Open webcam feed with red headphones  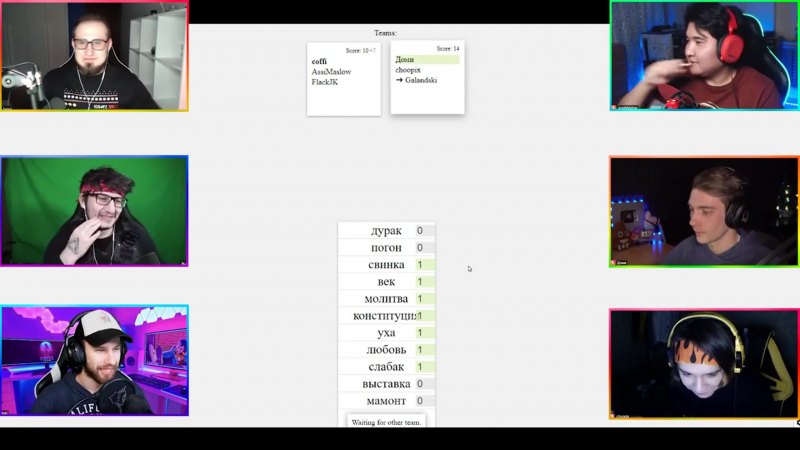(x=704, y=55)
